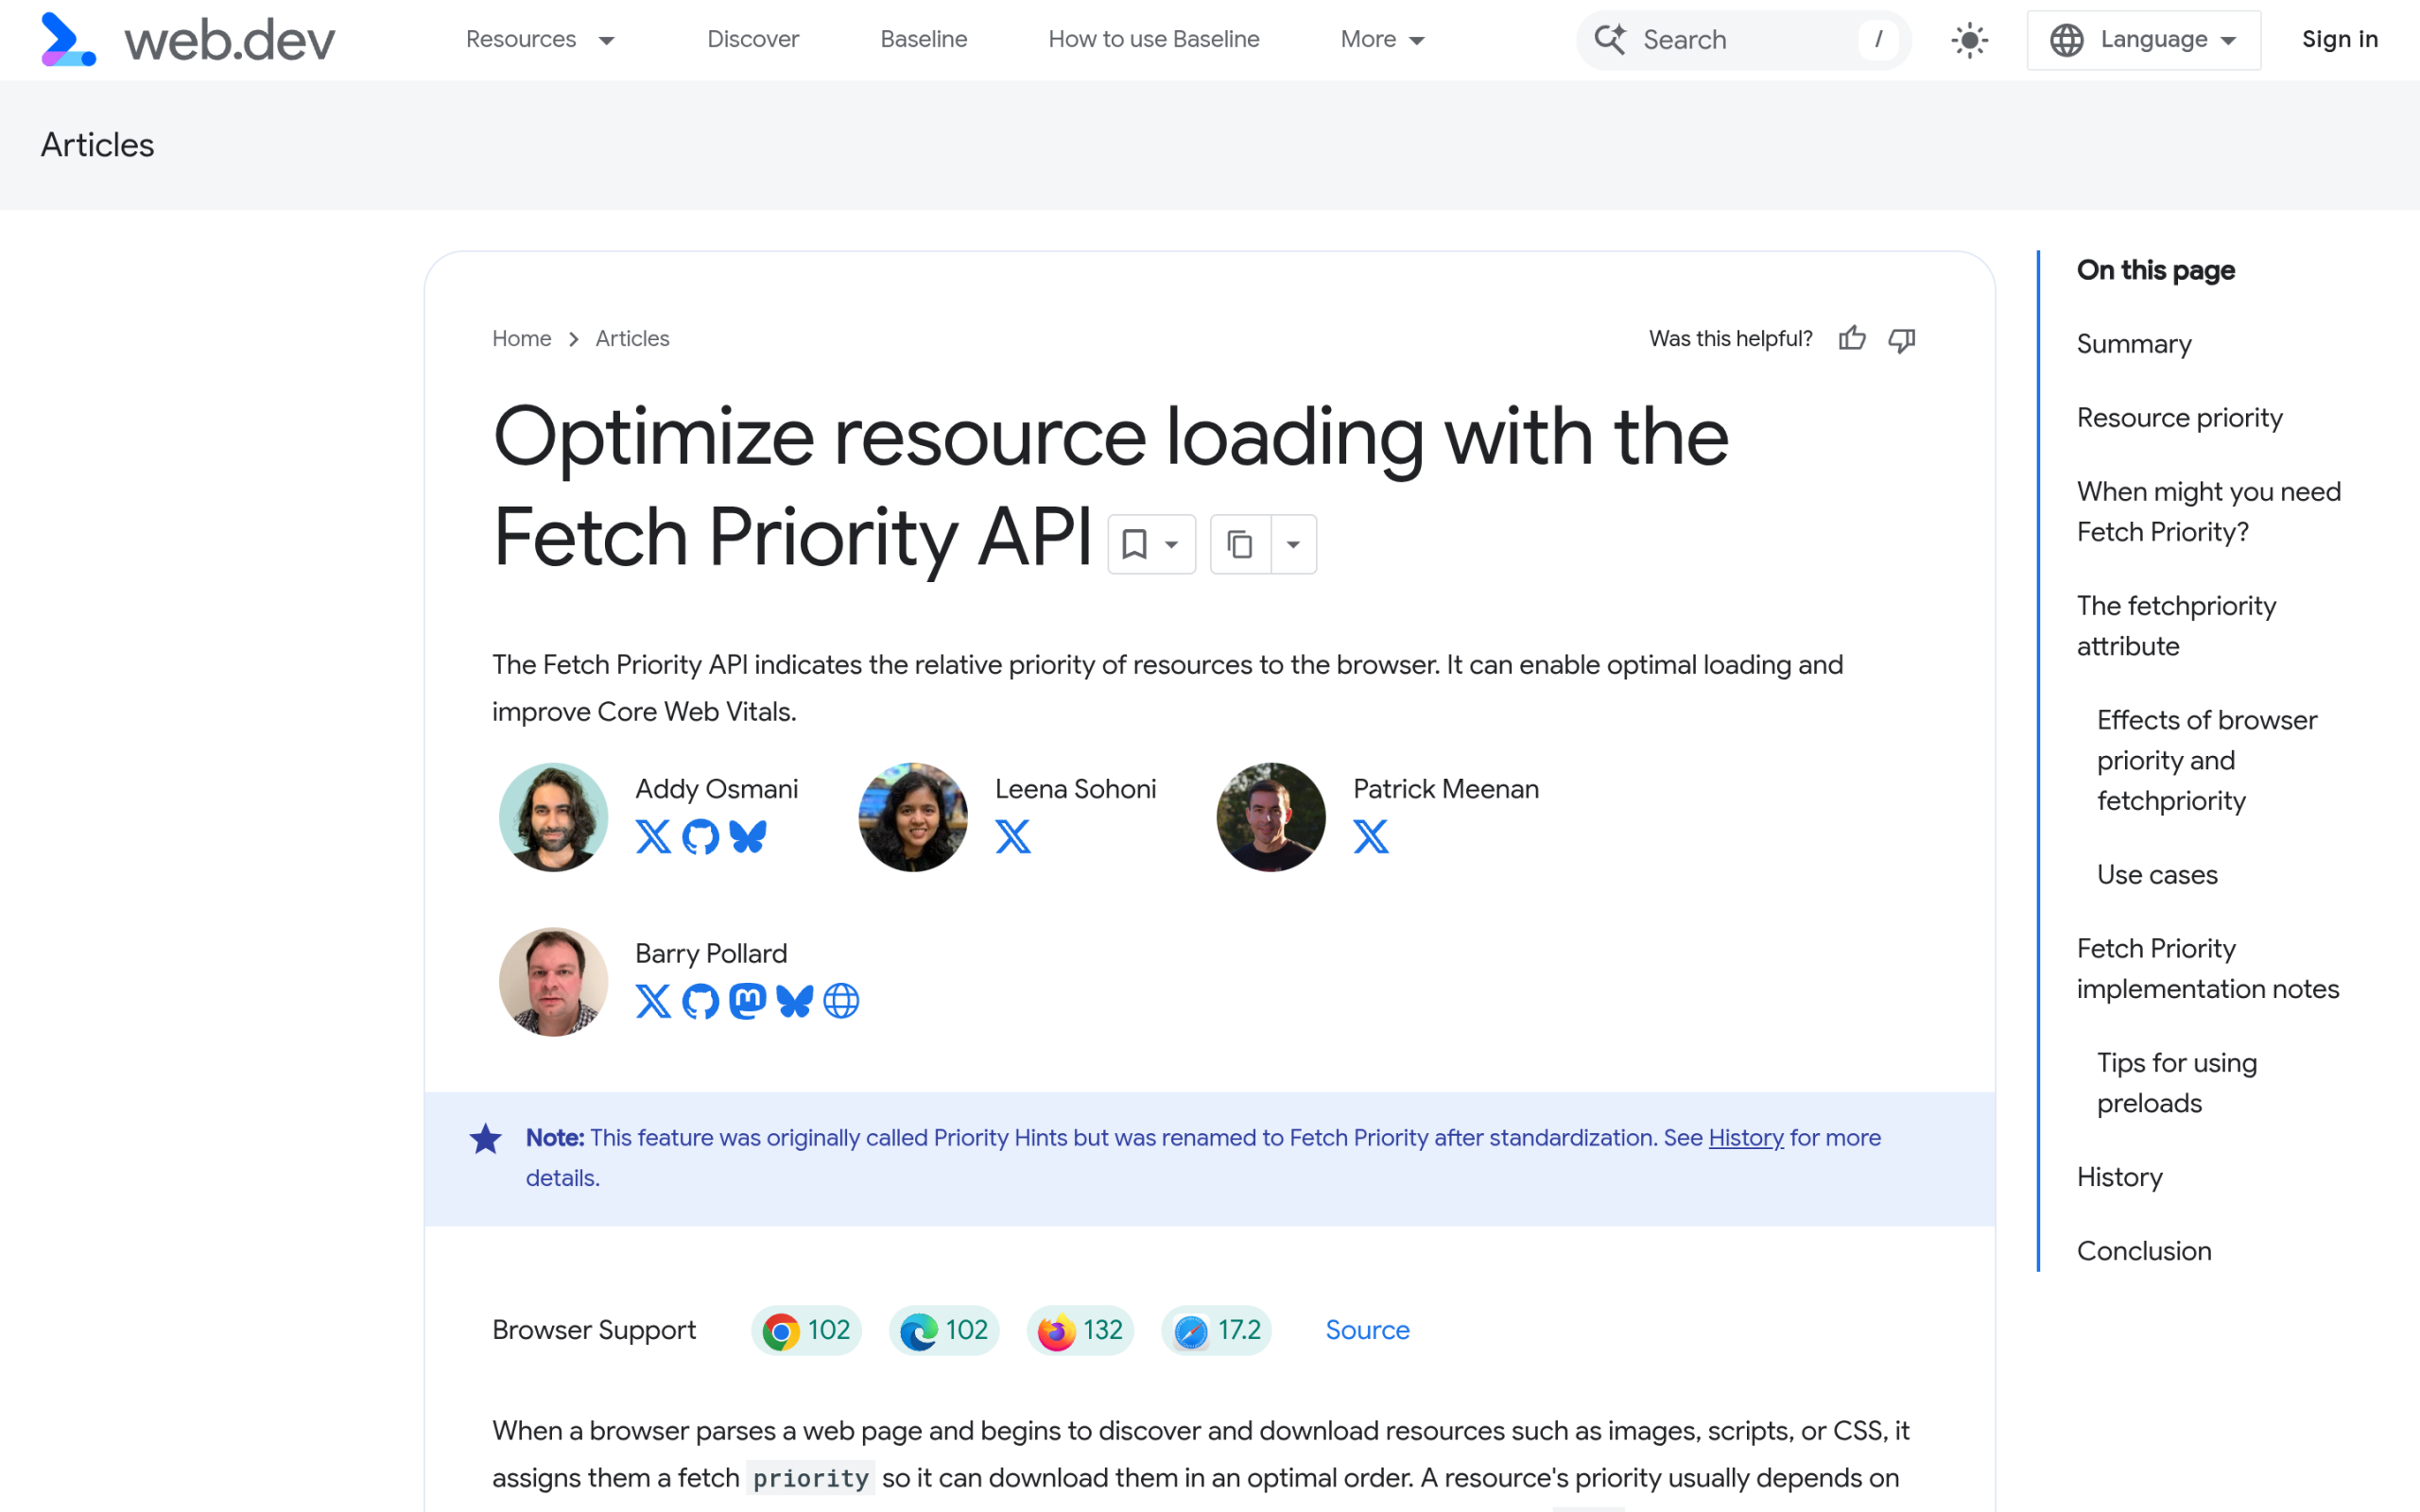The width and height of the screenshot is (2420, 1512).
Task: Open Addy Osmani's X profile icon
Action: (653, 836)
